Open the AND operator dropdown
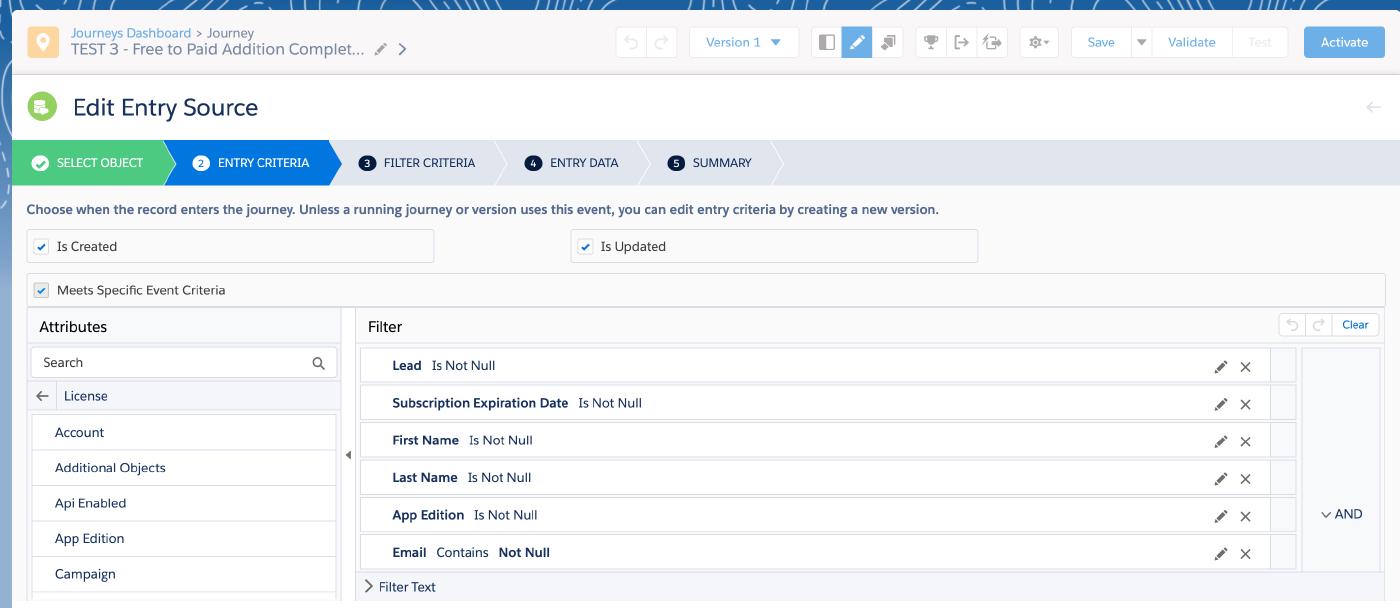Viewport: 1400px width, 608px height. [x=1341, y=514]
